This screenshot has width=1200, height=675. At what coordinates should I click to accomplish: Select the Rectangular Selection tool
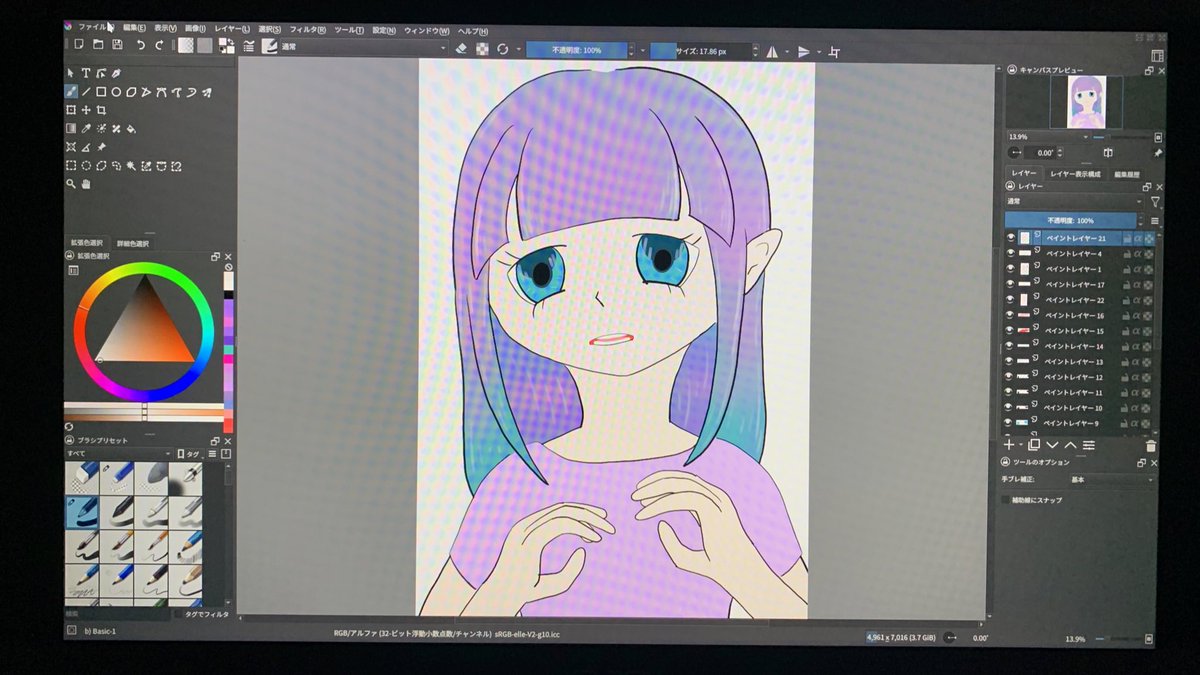pos(71,165)
